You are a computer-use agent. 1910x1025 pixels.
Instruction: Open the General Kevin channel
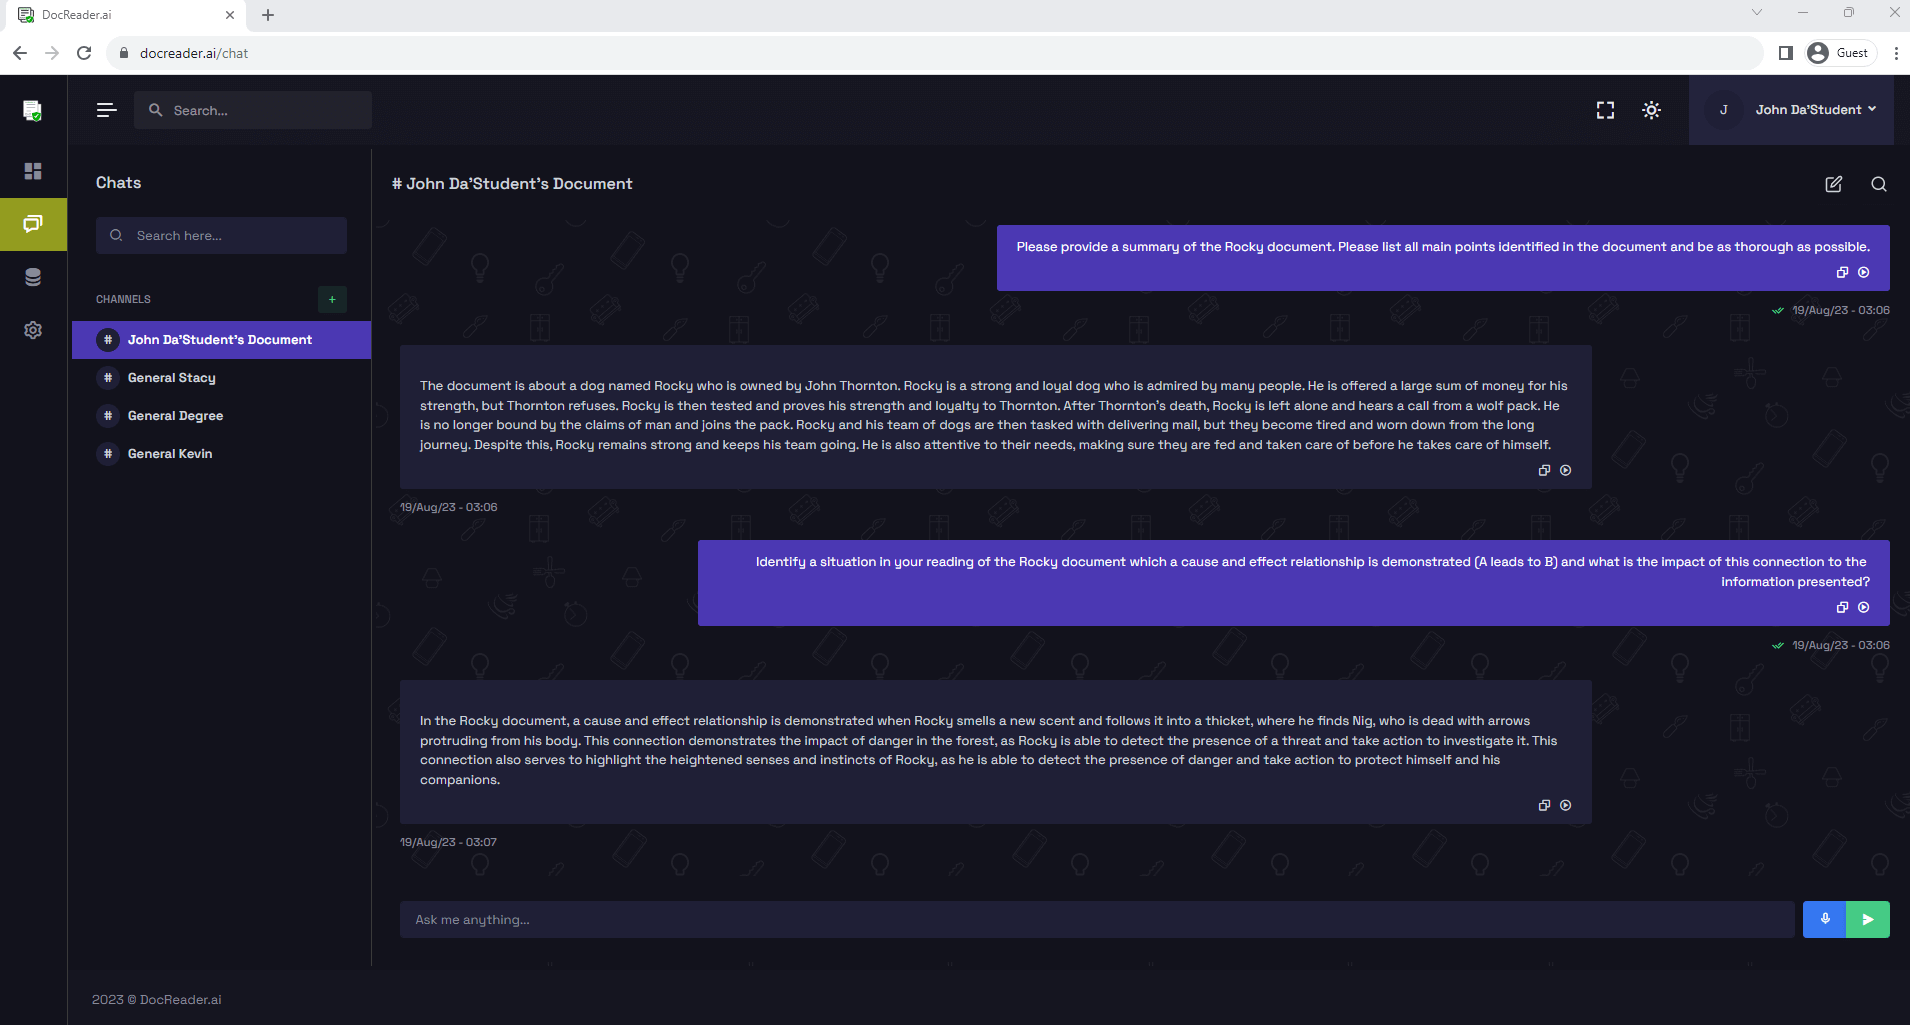(170, 454)
